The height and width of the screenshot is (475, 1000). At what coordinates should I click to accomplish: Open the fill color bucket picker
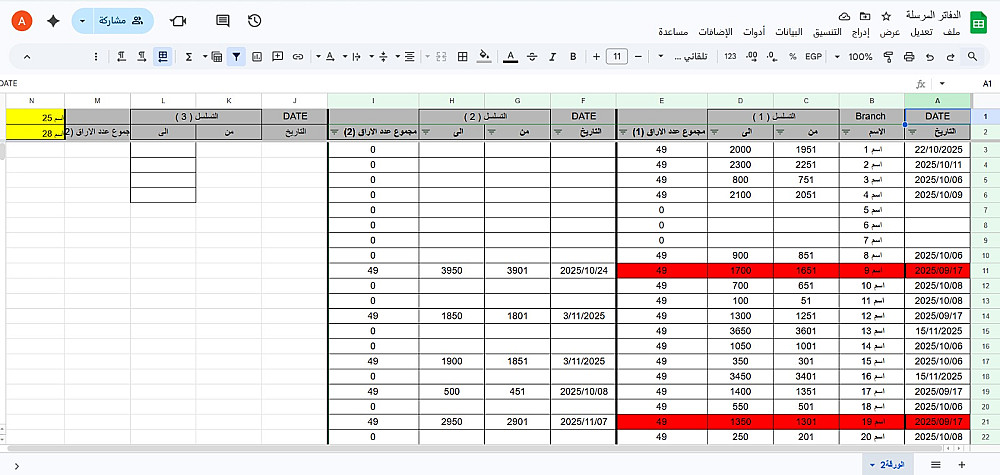click(484, 57)
